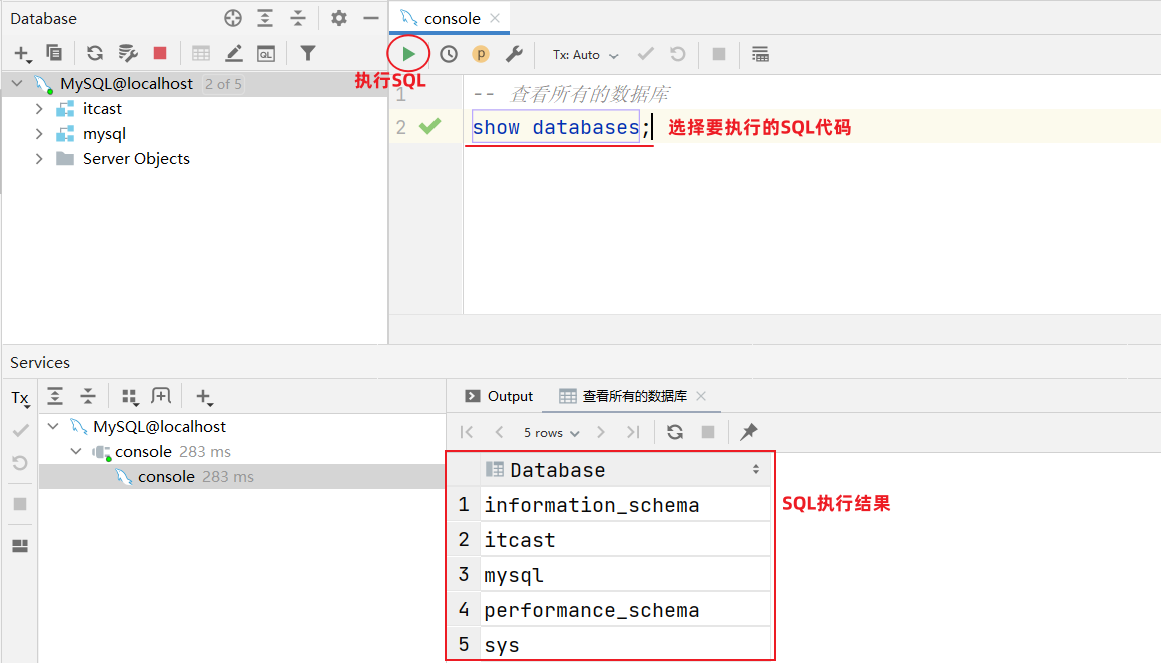The height and width of the screenshot is (663, 1161).
Task: Click the schema sync layers icon
Action: pyautogui.click(x=127, y=53)
